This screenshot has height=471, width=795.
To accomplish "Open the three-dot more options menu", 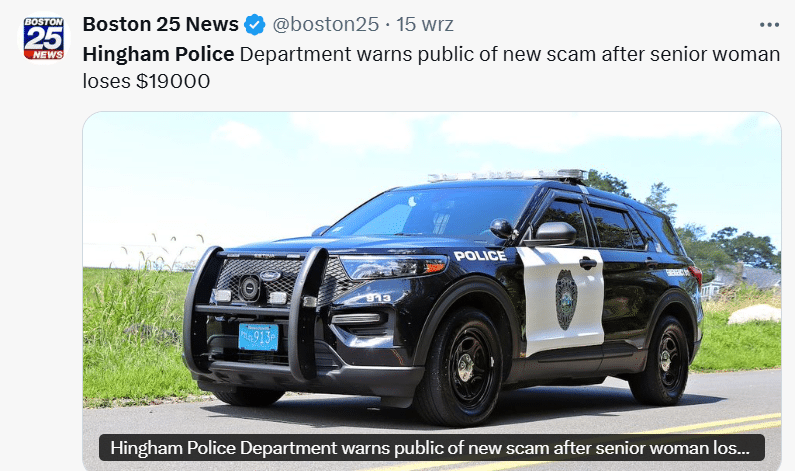I will 769,24.
